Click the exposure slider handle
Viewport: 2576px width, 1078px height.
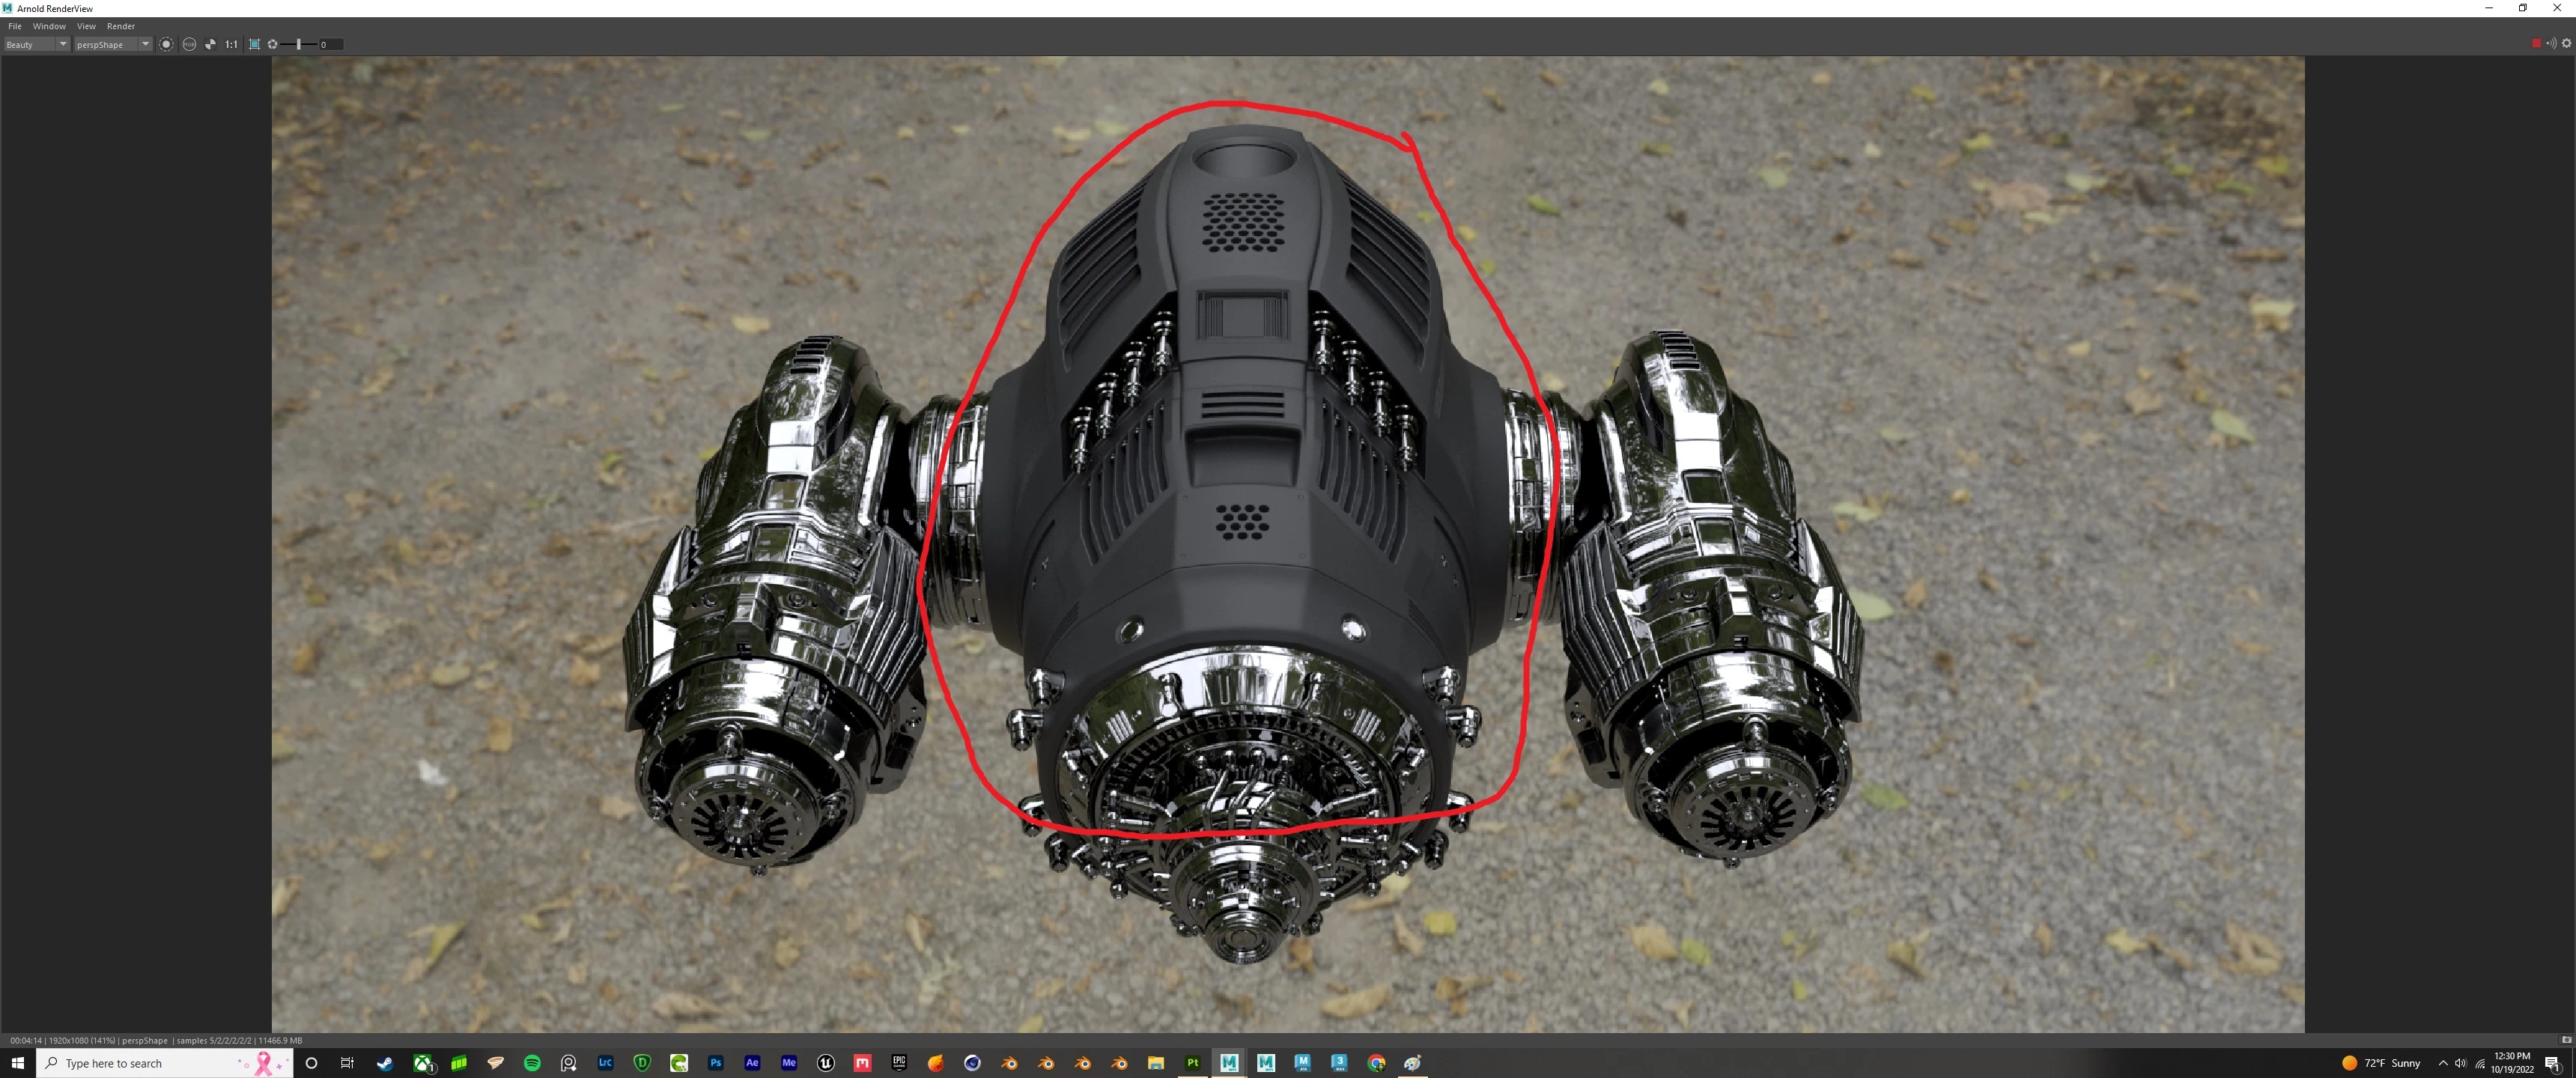(x=299, y=44)
